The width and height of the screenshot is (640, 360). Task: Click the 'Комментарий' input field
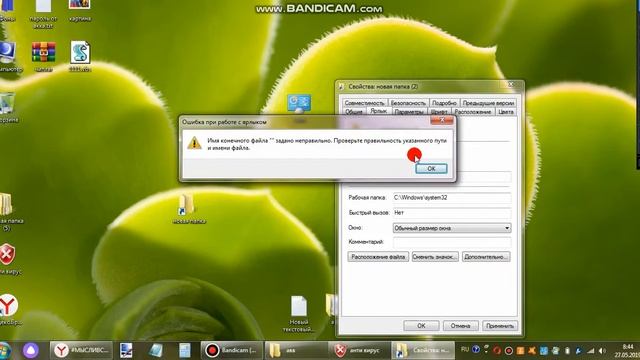pyautogui.click(x=452, y=242)
